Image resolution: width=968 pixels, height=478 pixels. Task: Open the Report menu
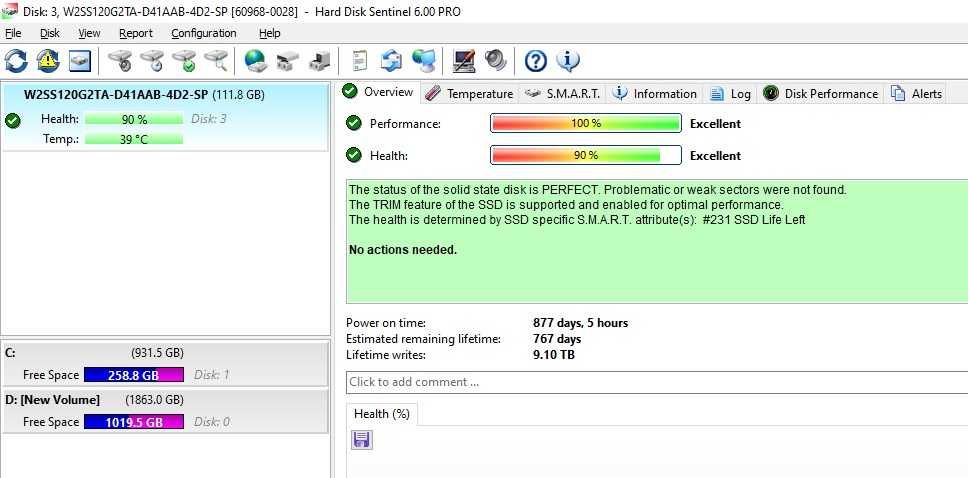pyautogui.click(x=136, y=33)
